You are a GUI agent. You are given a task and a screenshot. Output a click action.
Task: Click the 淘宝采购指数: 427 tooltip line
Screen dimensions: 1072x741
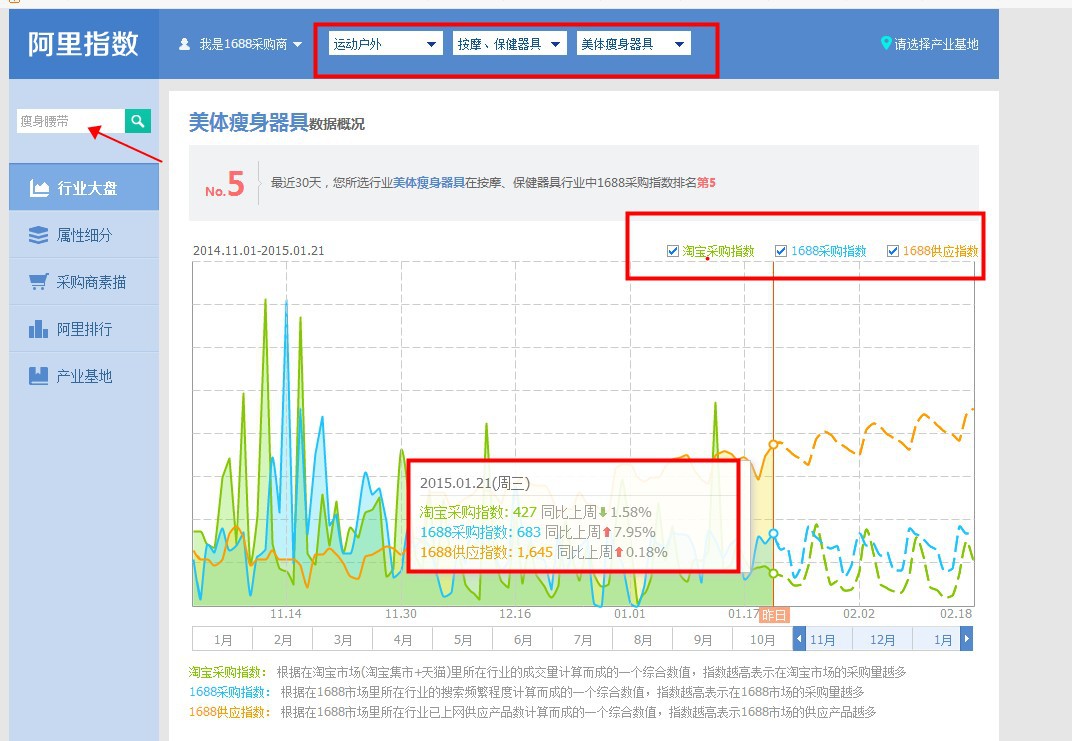click(x=535, y=512)
